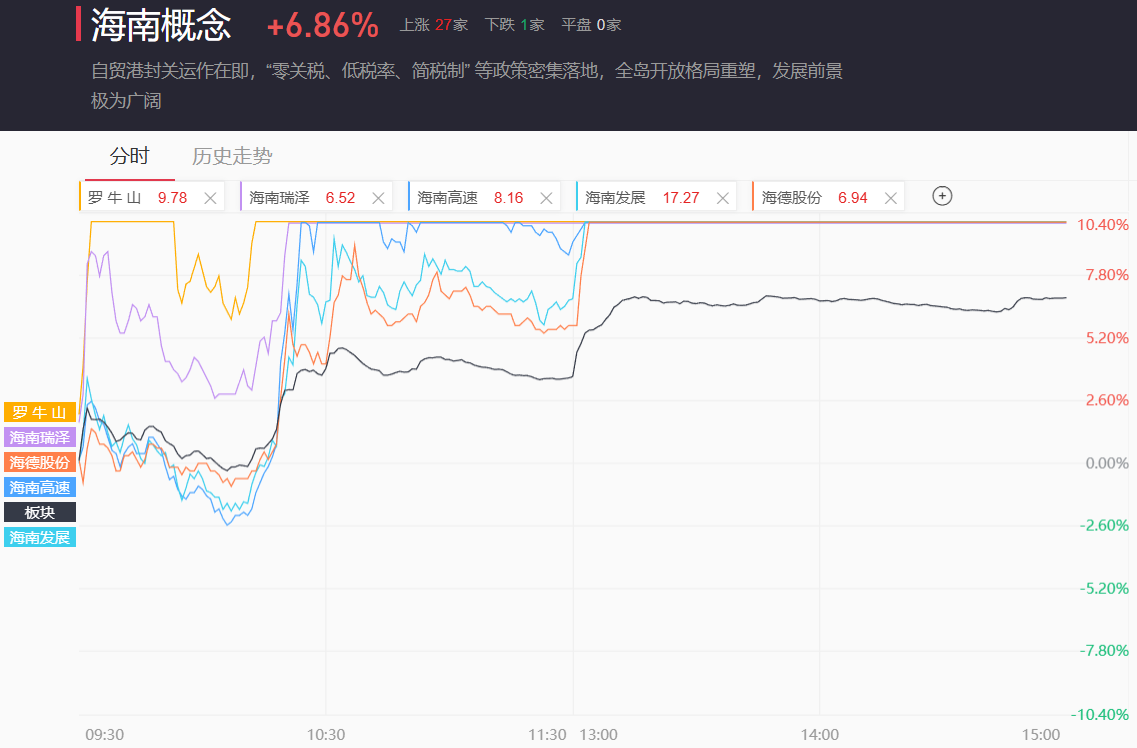This screenshot has width=1137, height=748.
Task: Click the 海南概念 sector title
Action: (161, 25)
